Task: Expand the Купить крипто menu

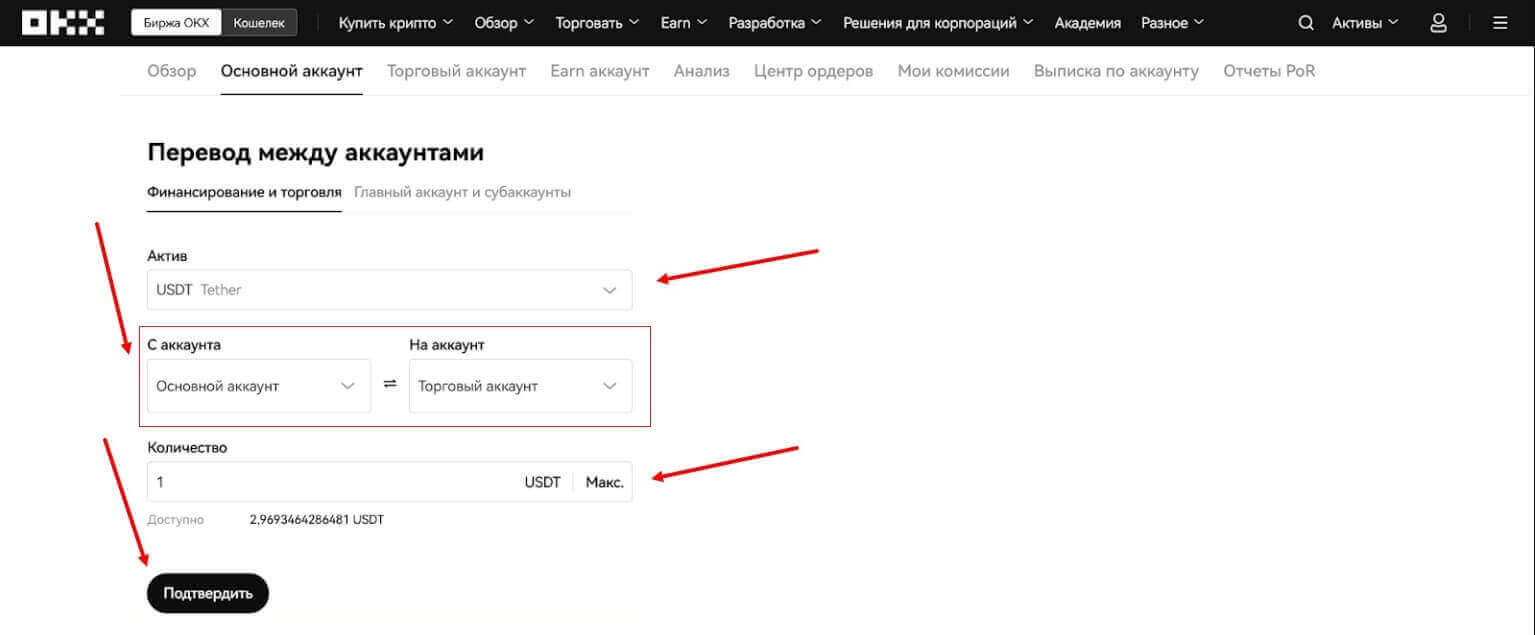Action: click(395, 23)
